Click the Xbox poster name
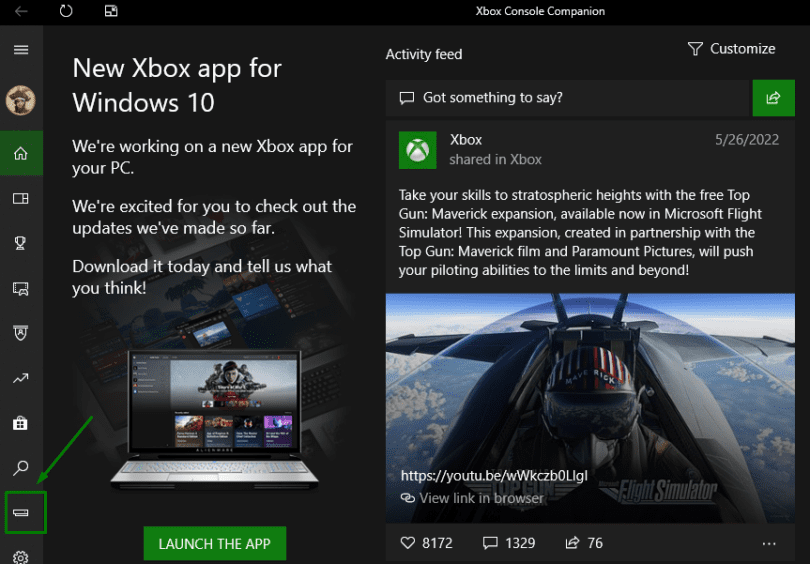Image resolution: width=810 pixels, height=564 pixels. (466, 140)
